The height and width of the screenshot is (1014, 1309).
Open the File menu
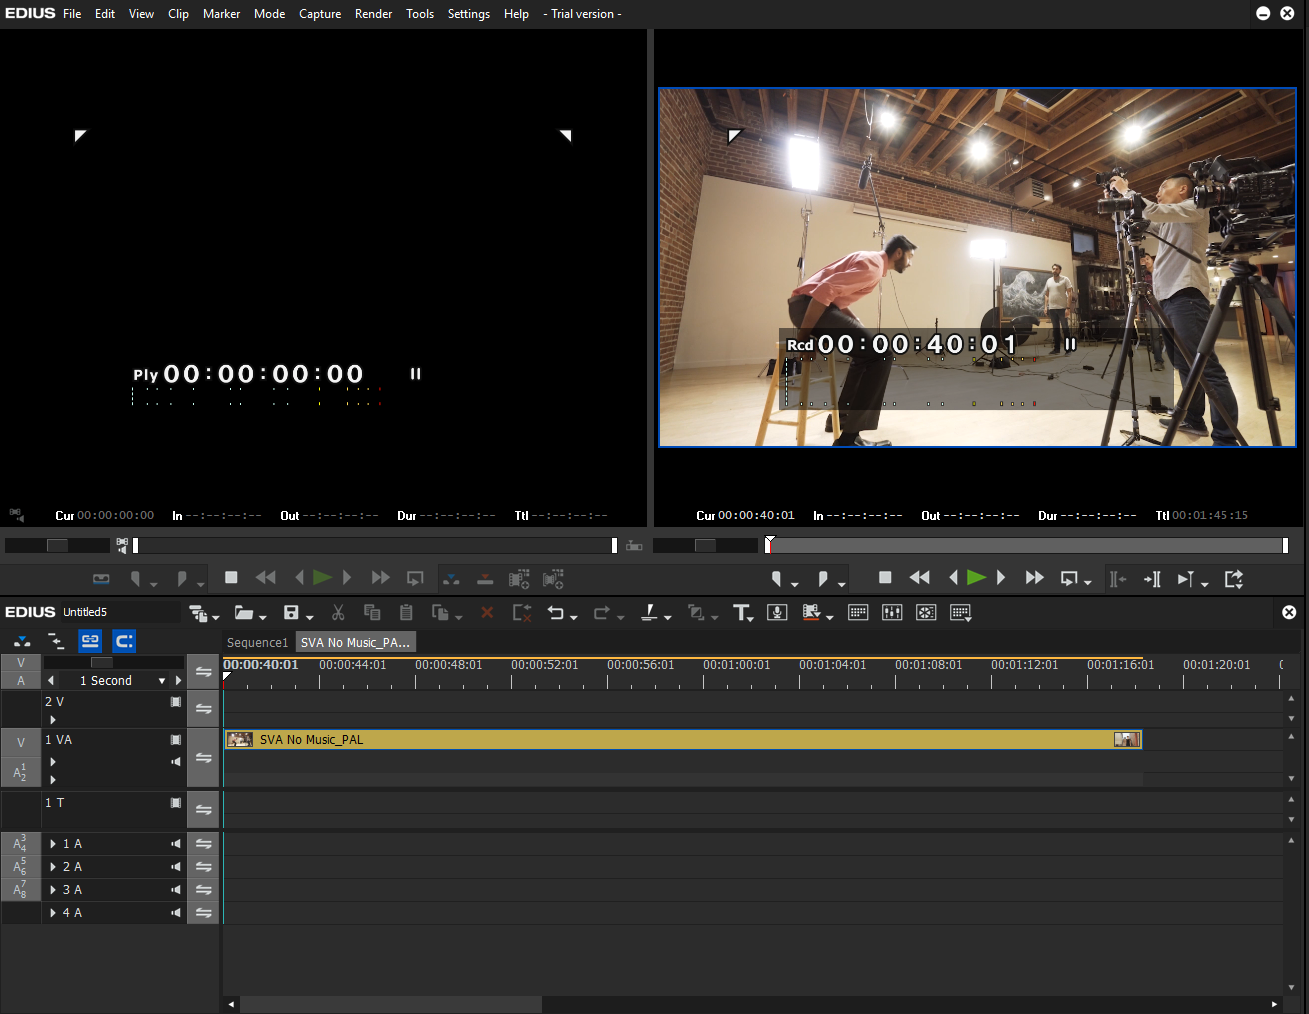(x=72, y=14)
